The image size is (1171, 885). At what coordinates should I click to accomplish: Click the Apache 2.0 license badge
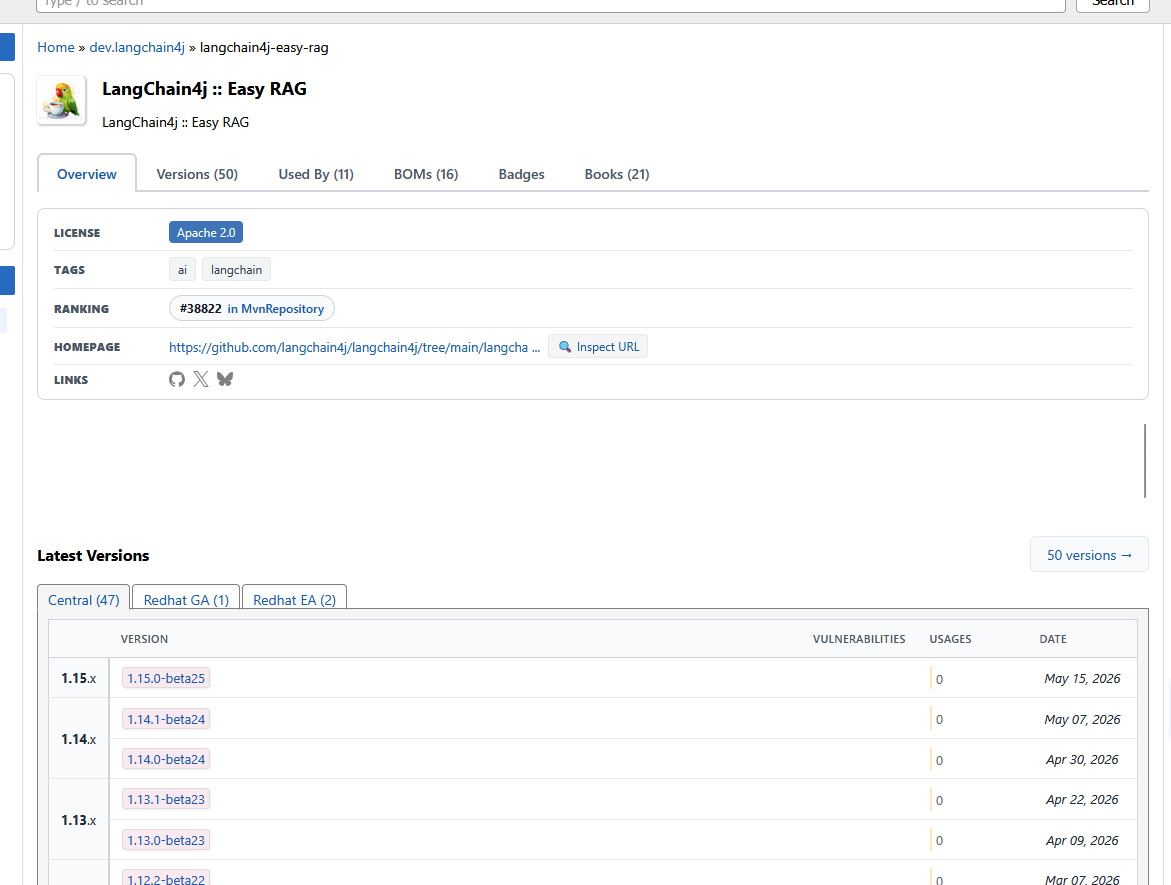click(206, 232)
